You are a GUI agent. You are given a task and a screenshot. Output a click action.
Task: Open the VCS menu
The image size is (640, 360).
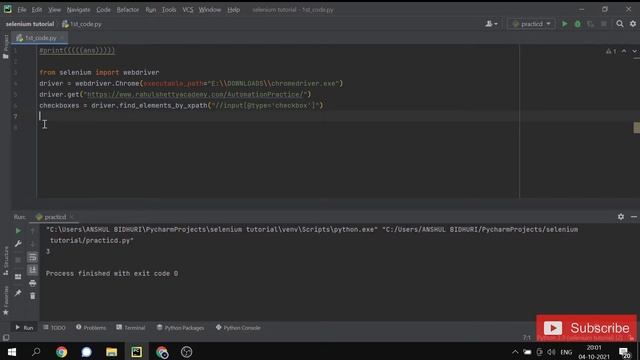188,9
